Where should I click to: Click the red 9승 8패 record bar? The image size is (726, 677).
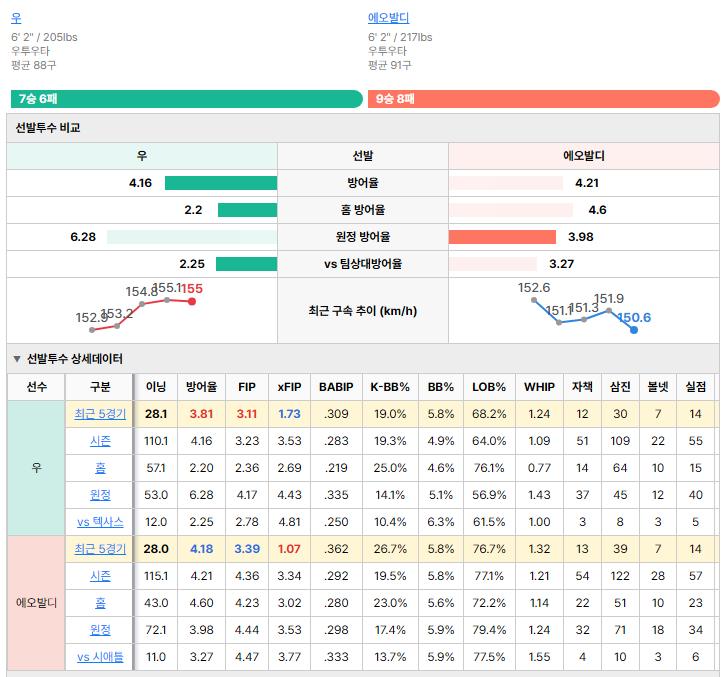coord(544,99)
